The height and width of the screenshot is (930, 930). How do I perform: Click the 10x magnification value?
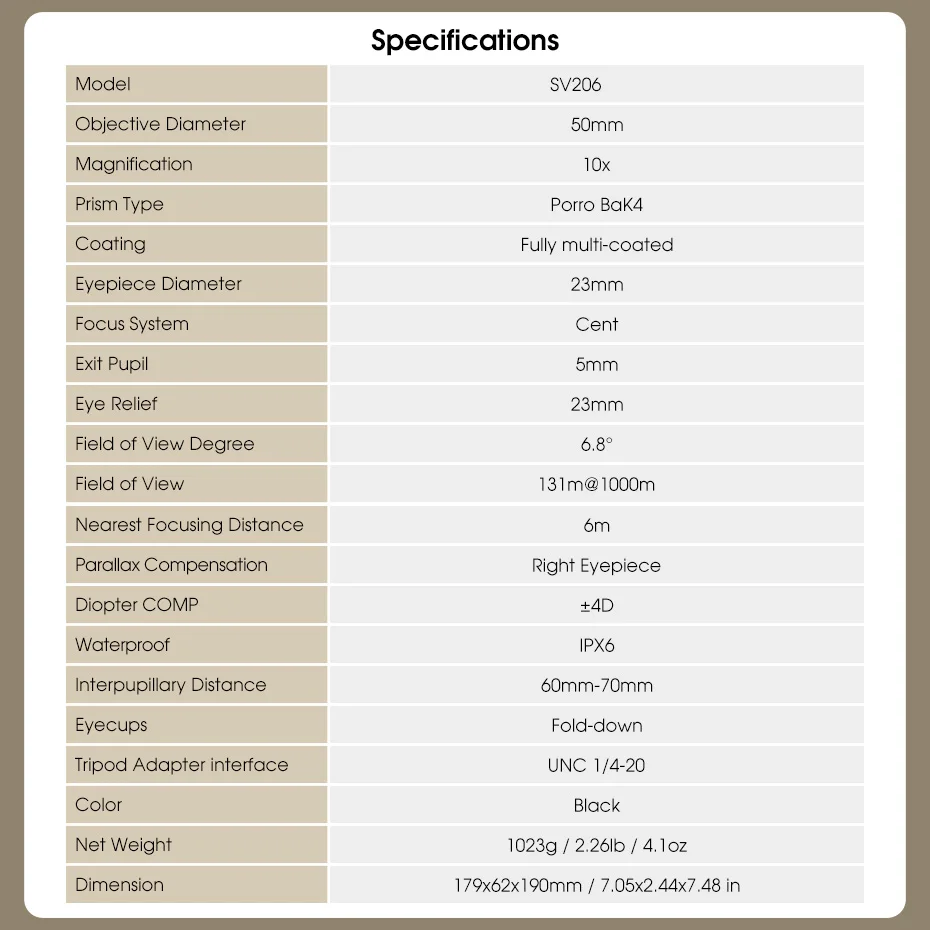[597, 165]
